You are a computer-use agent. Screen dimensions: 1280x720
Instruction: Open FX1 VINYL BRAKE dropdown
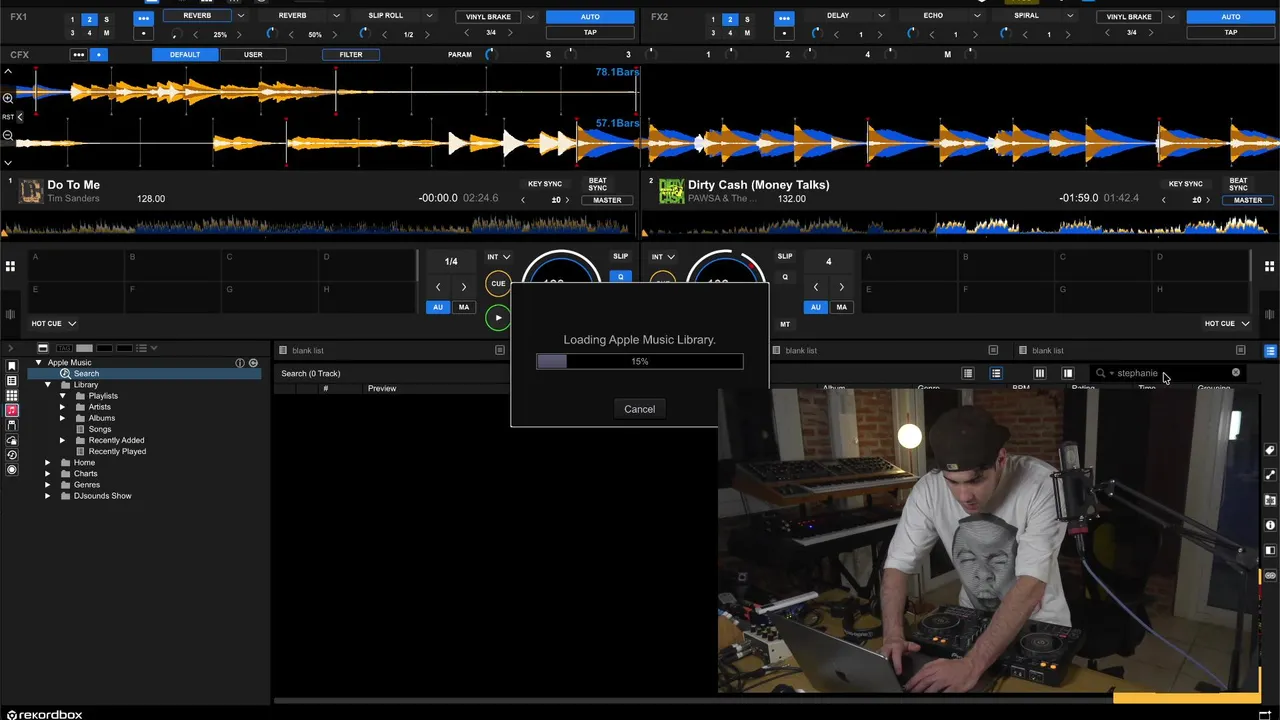click(531, 17)
